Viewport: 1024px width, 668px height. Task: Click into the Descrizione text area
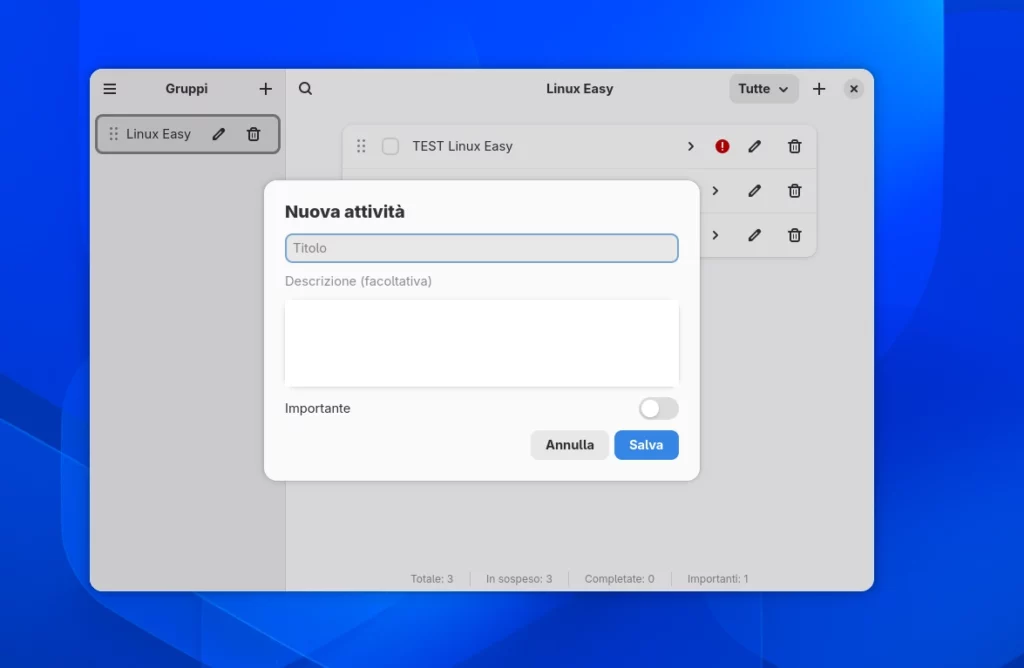coord(481,343)
